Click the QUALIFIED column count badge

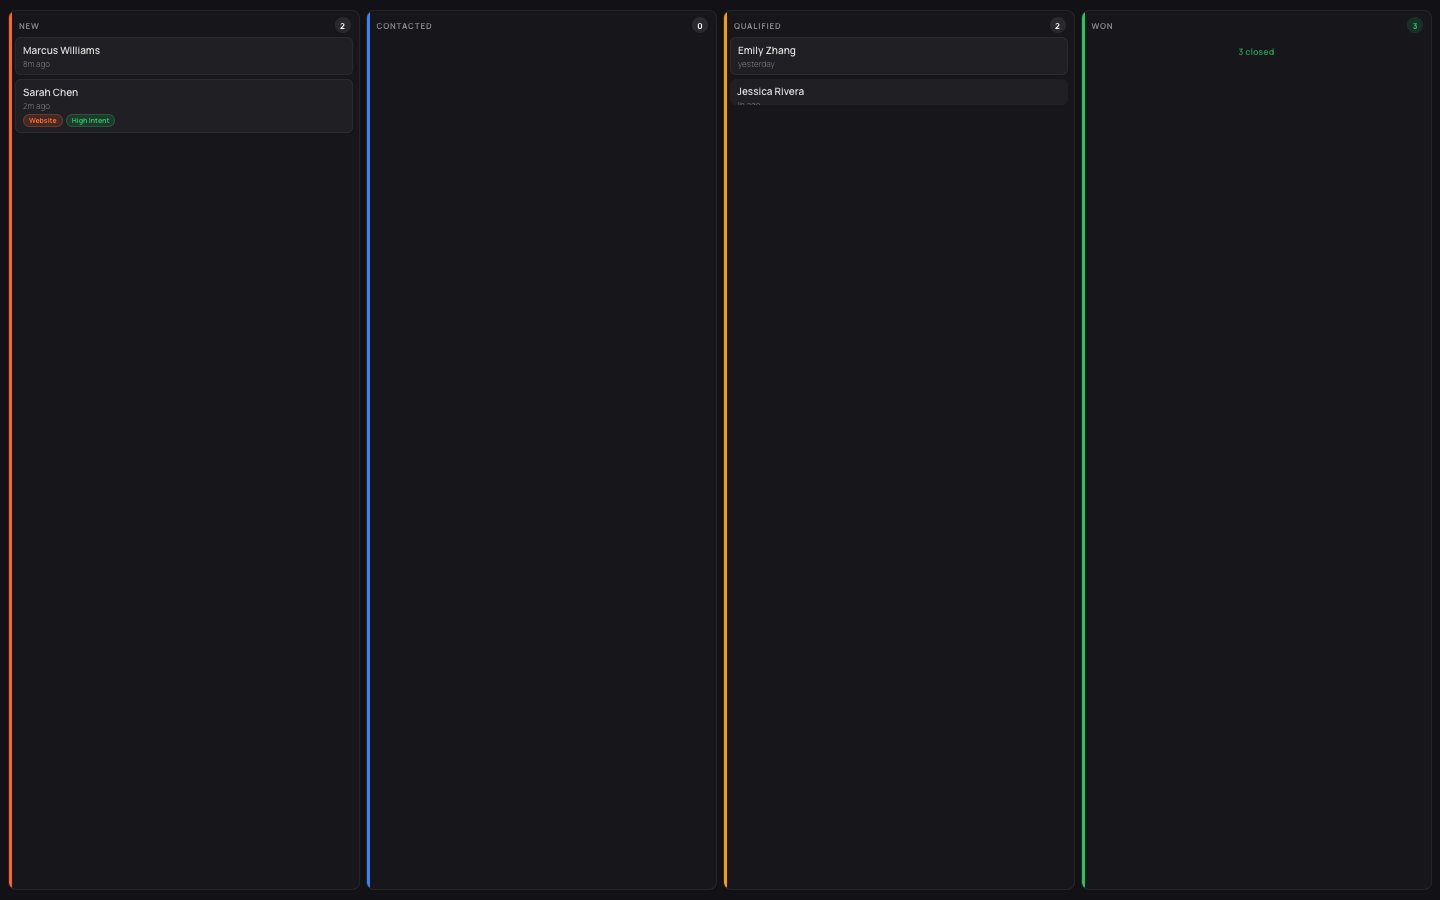(x=1058, y=26)
